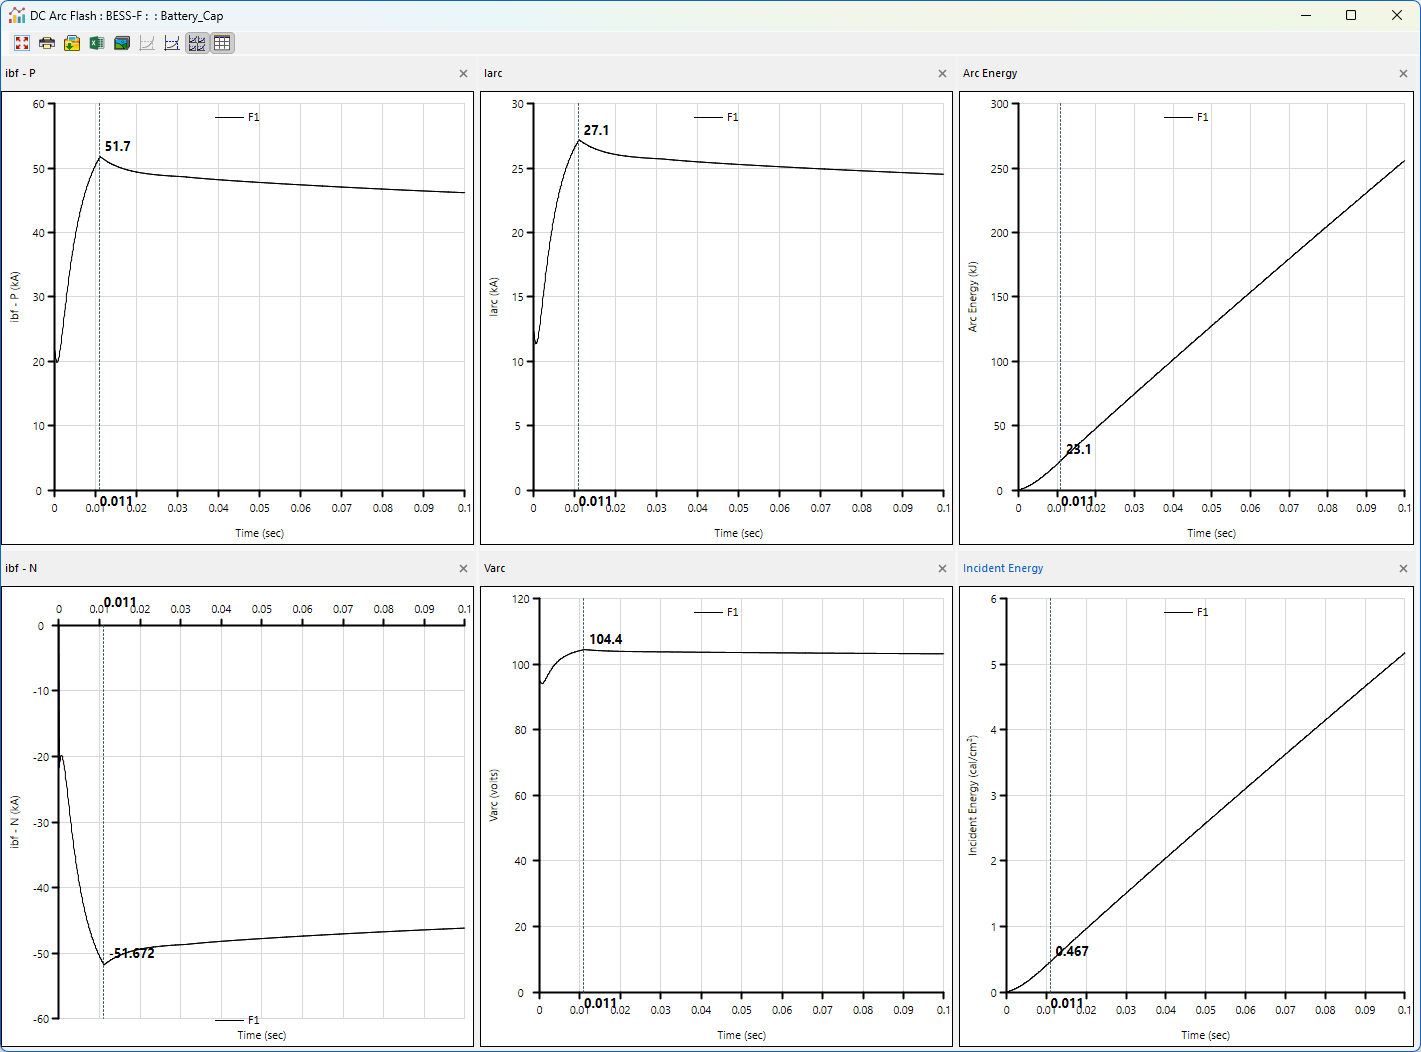
Task: Click the save-to-folder icon
Action: point(72,43)
